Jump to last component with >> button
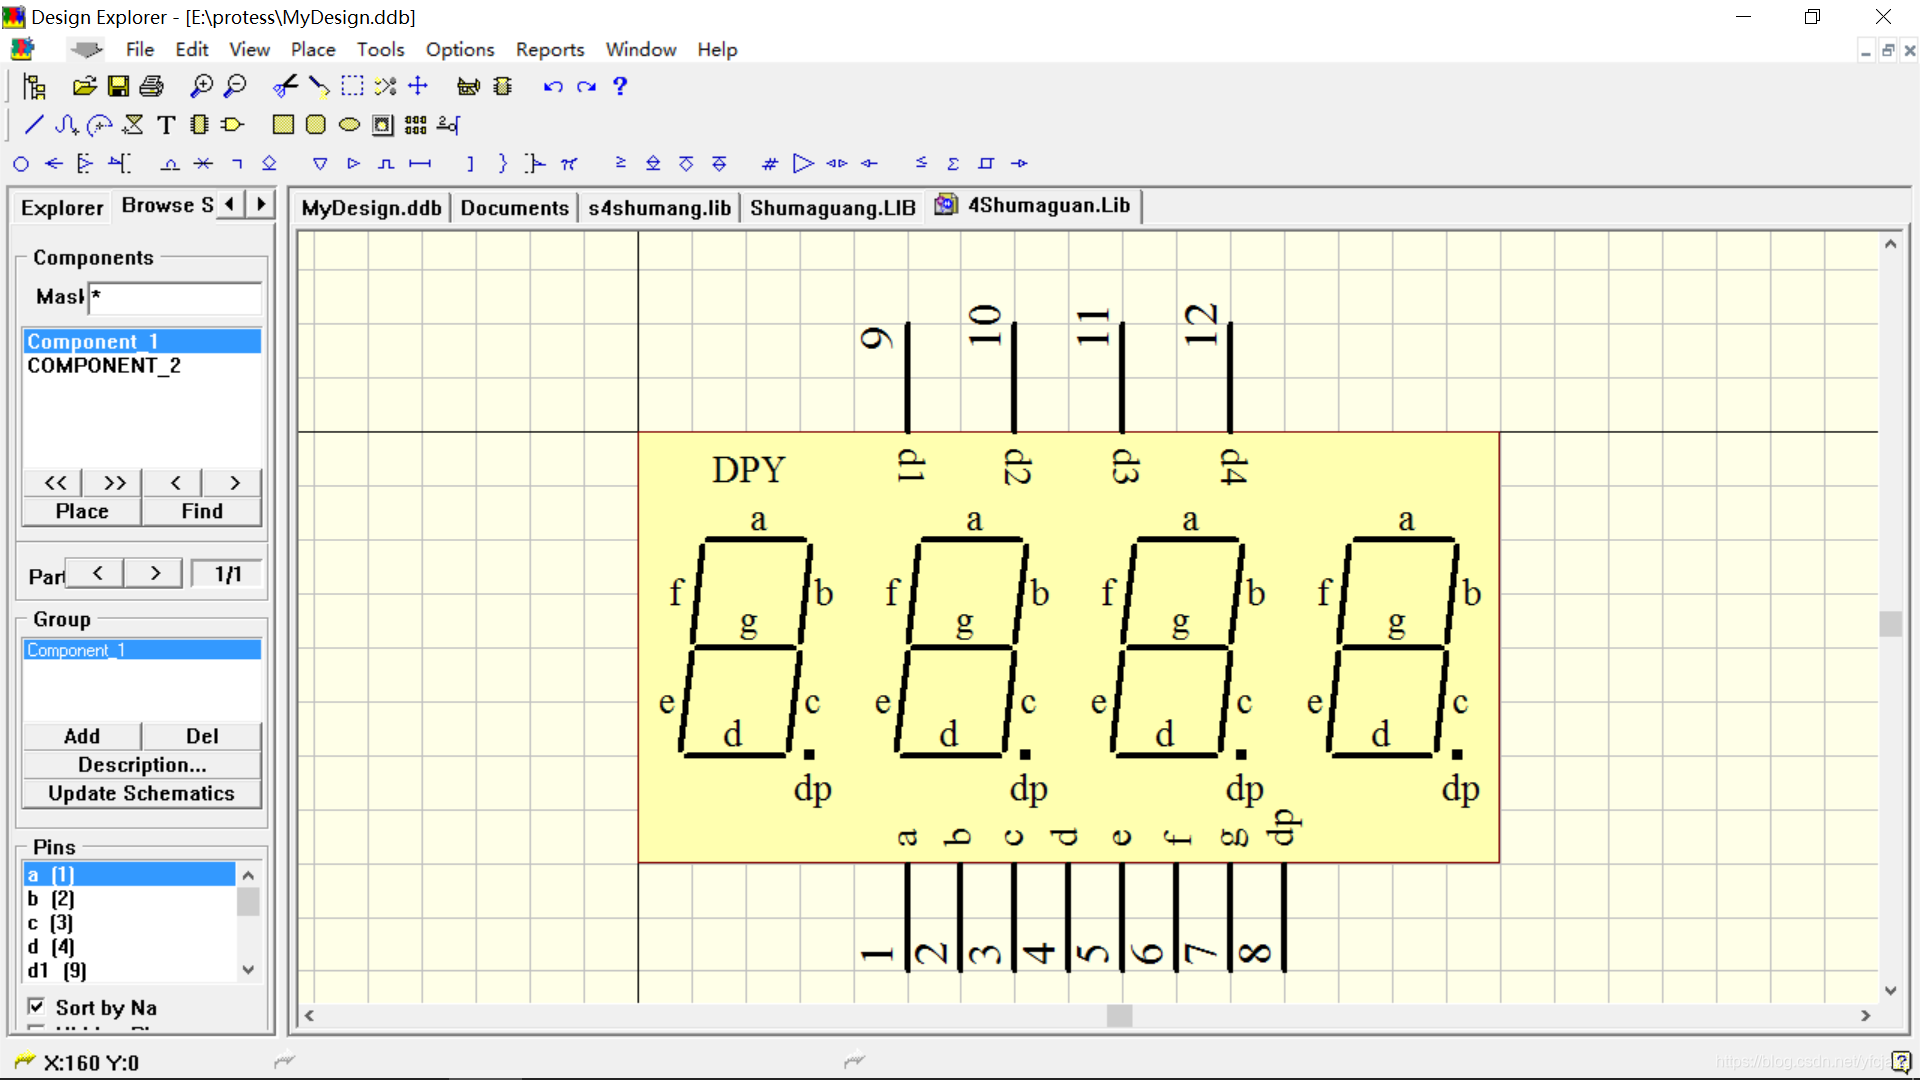The height and width of the screenshot is (1080, 1920). click(114, 483)
